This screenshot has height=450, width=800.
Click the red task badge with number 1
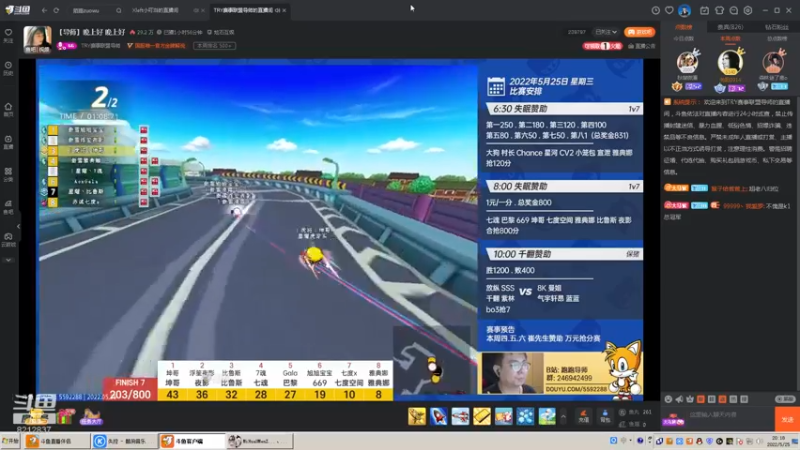point(603,46)
